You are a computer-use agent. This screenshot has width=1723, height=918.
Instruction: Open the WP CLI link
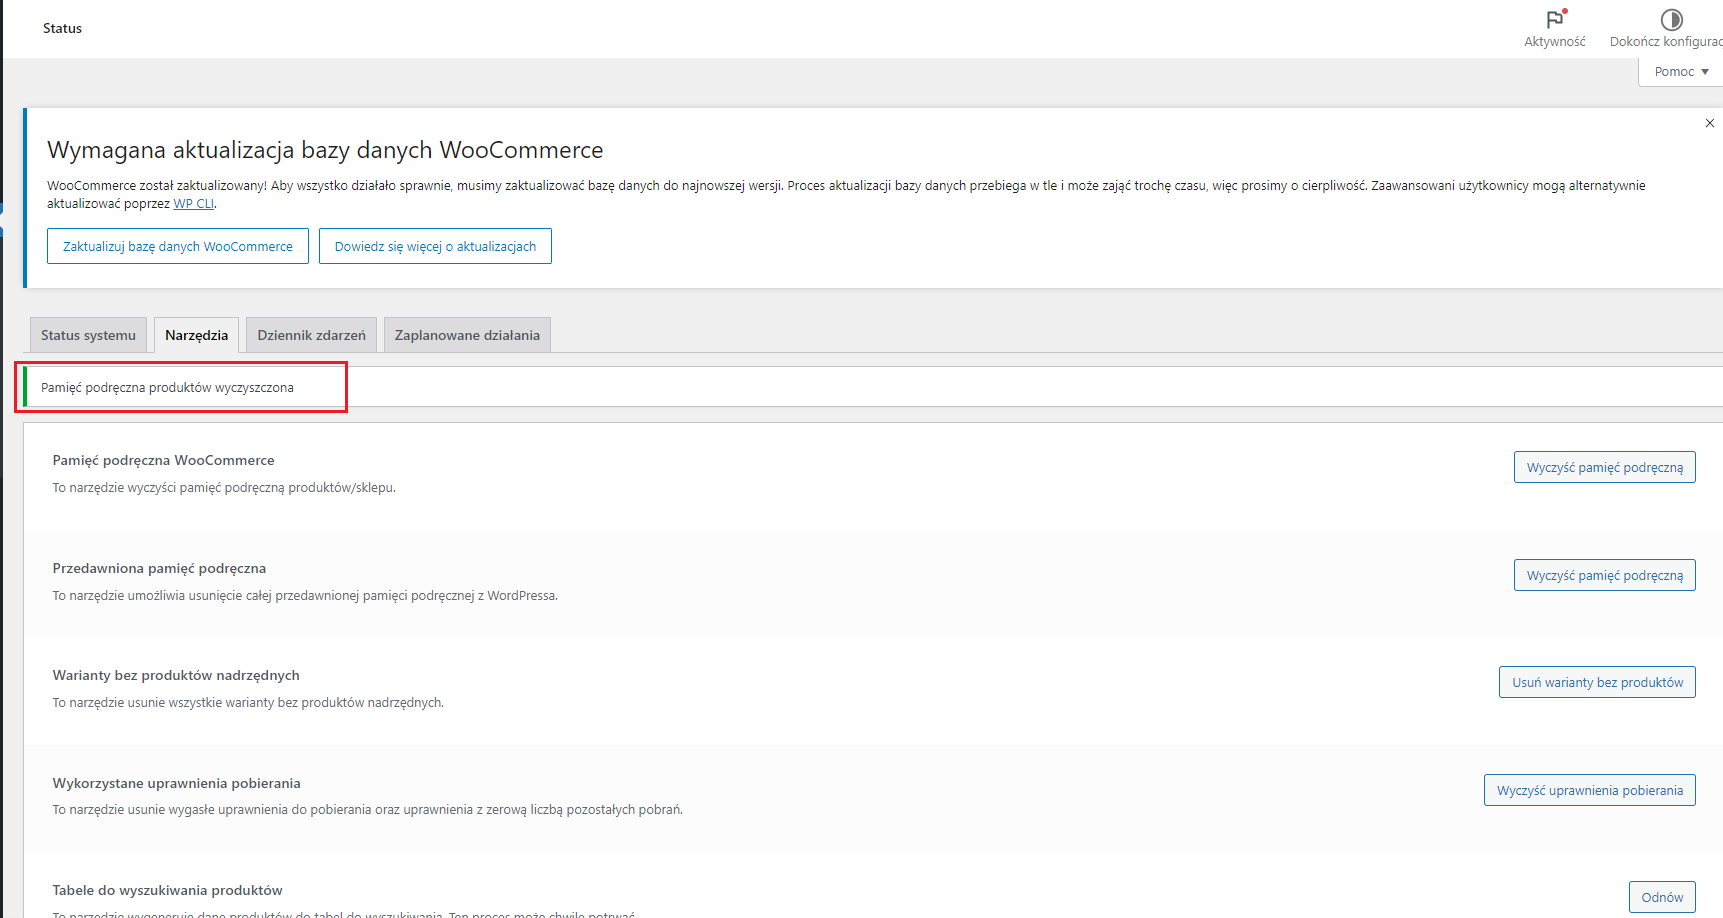[x=193, y=204]
